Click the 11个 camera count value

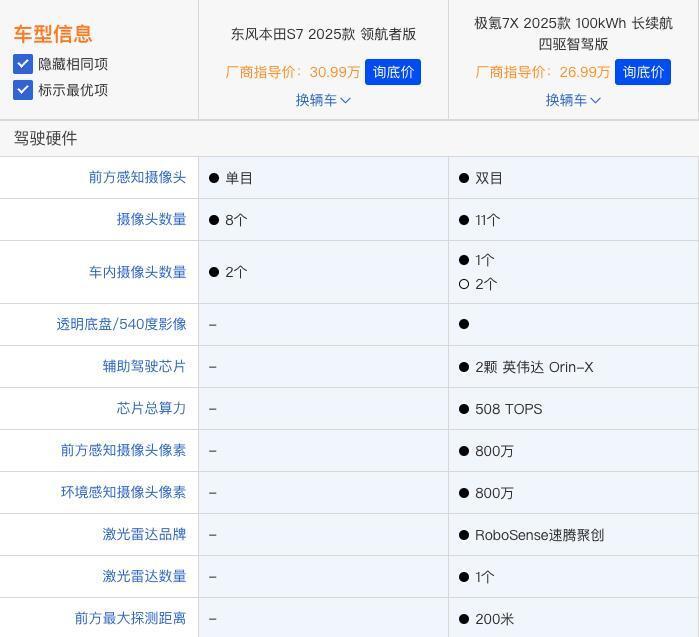point(487,220)
